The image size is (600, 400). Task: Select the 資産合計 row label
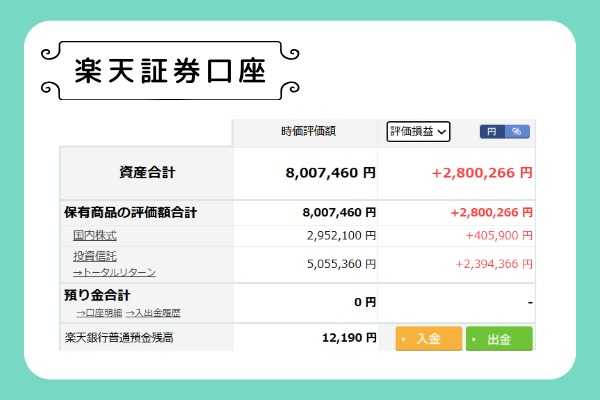pos(147,172)
